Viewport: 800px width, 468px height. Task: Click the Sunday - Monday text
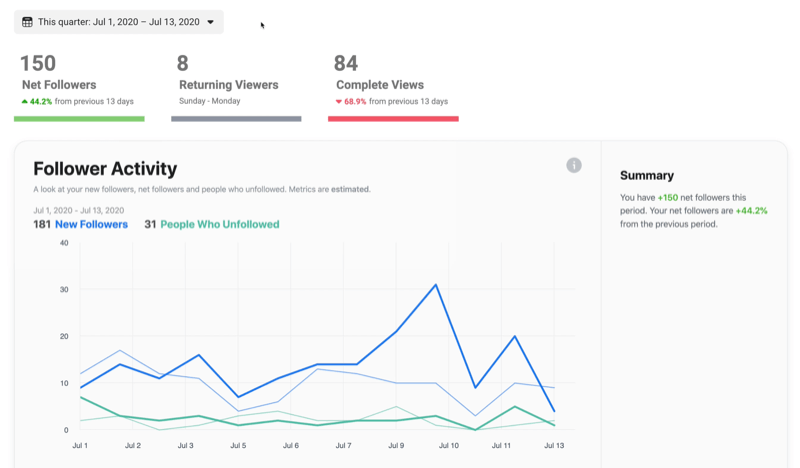210,101
